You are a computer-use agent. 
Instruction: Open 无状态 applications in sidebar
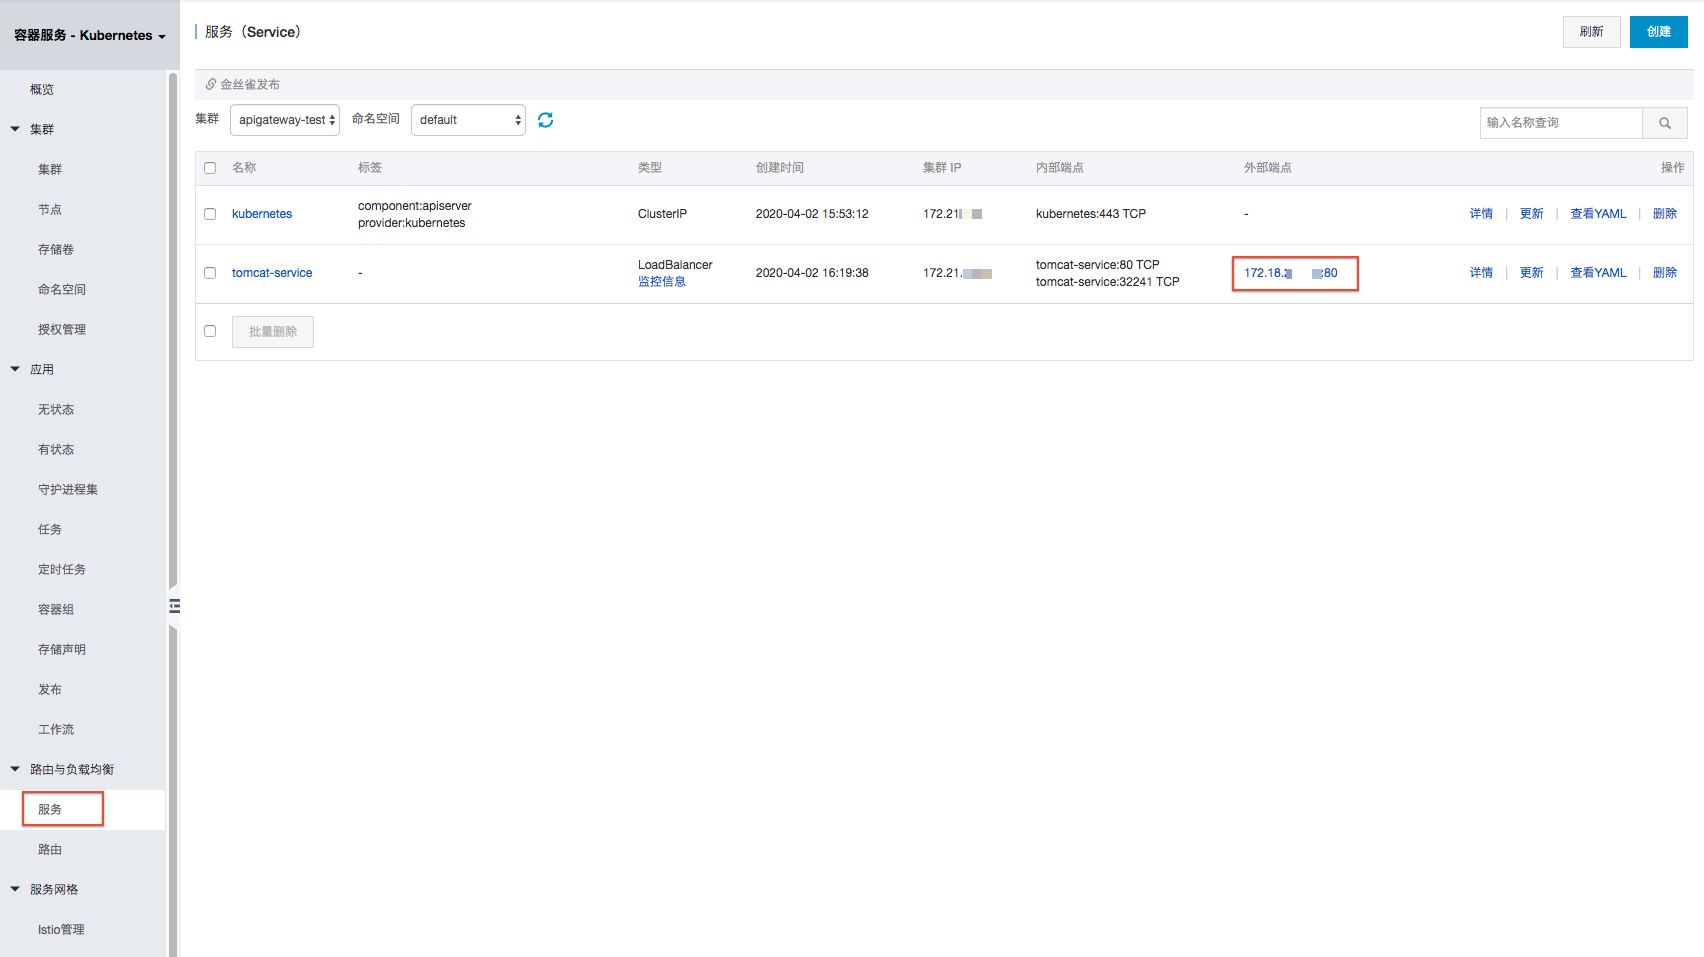point(56,409)
